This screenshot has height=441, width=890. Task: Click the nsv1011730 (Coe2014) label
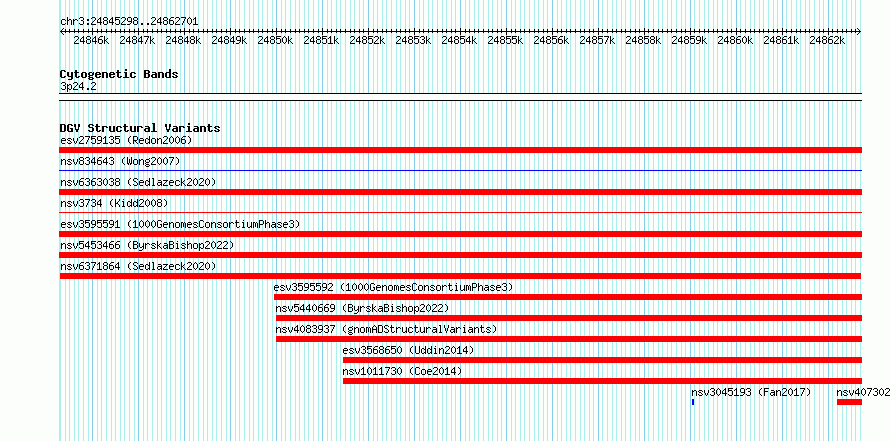pos(402,371)
